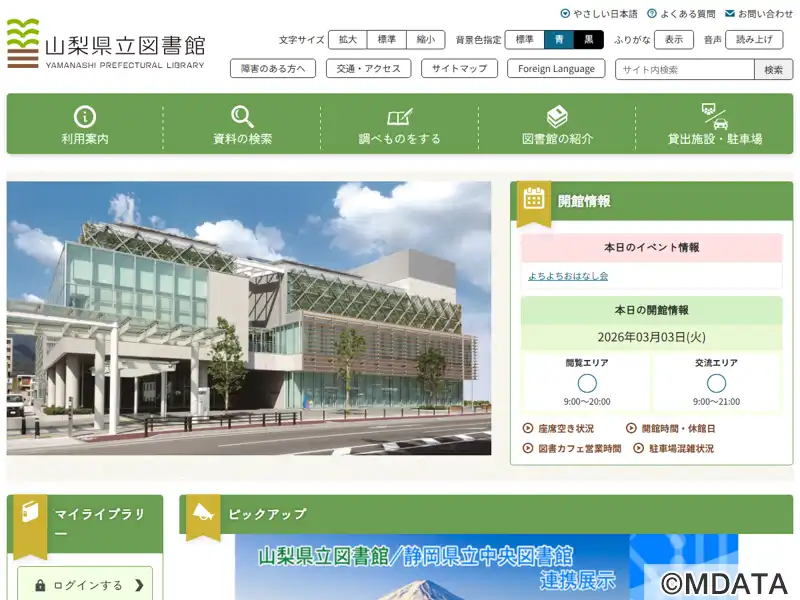This screenshot has height=600, width=800.
Task: Click the 利用案内 info icon
Action: pyautogui.click(x=85, y=116)
